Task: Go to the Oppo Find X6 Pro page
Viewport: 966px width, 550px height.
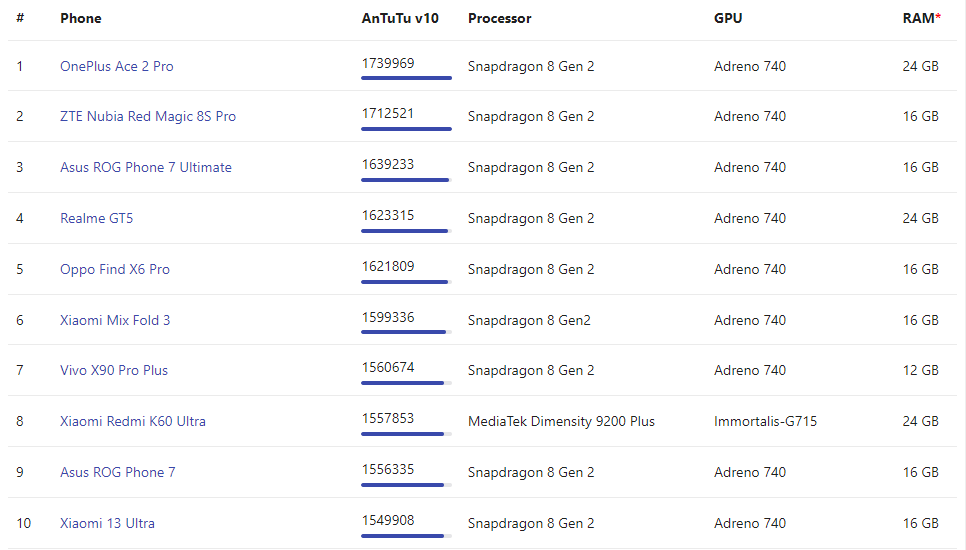Action: [x=115, y=269]
